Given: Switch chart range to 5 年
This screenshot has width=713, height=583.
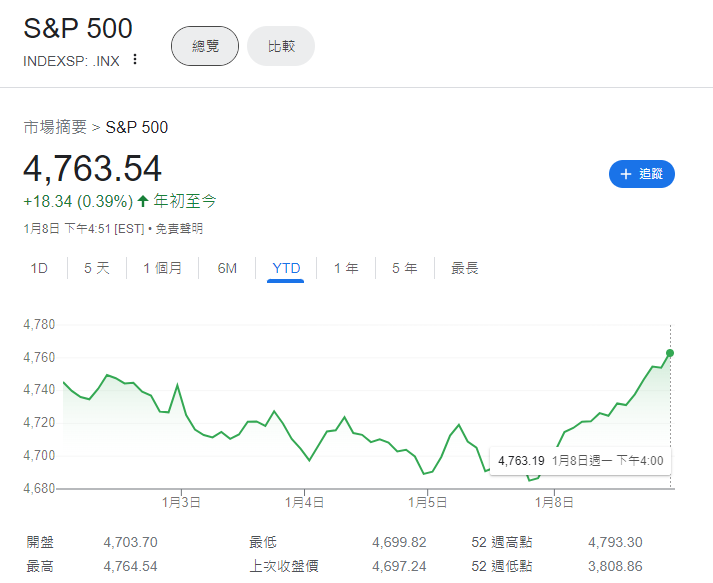Looking at the screenshot, I should [404, 268].
